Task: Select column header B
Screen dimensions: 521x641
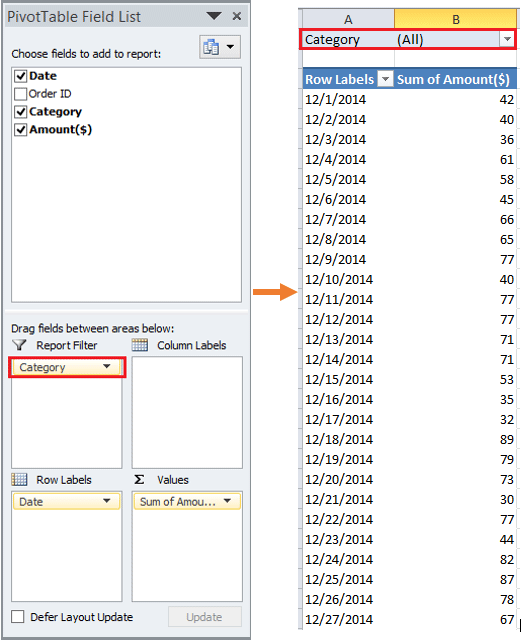Action: point(455,19)
